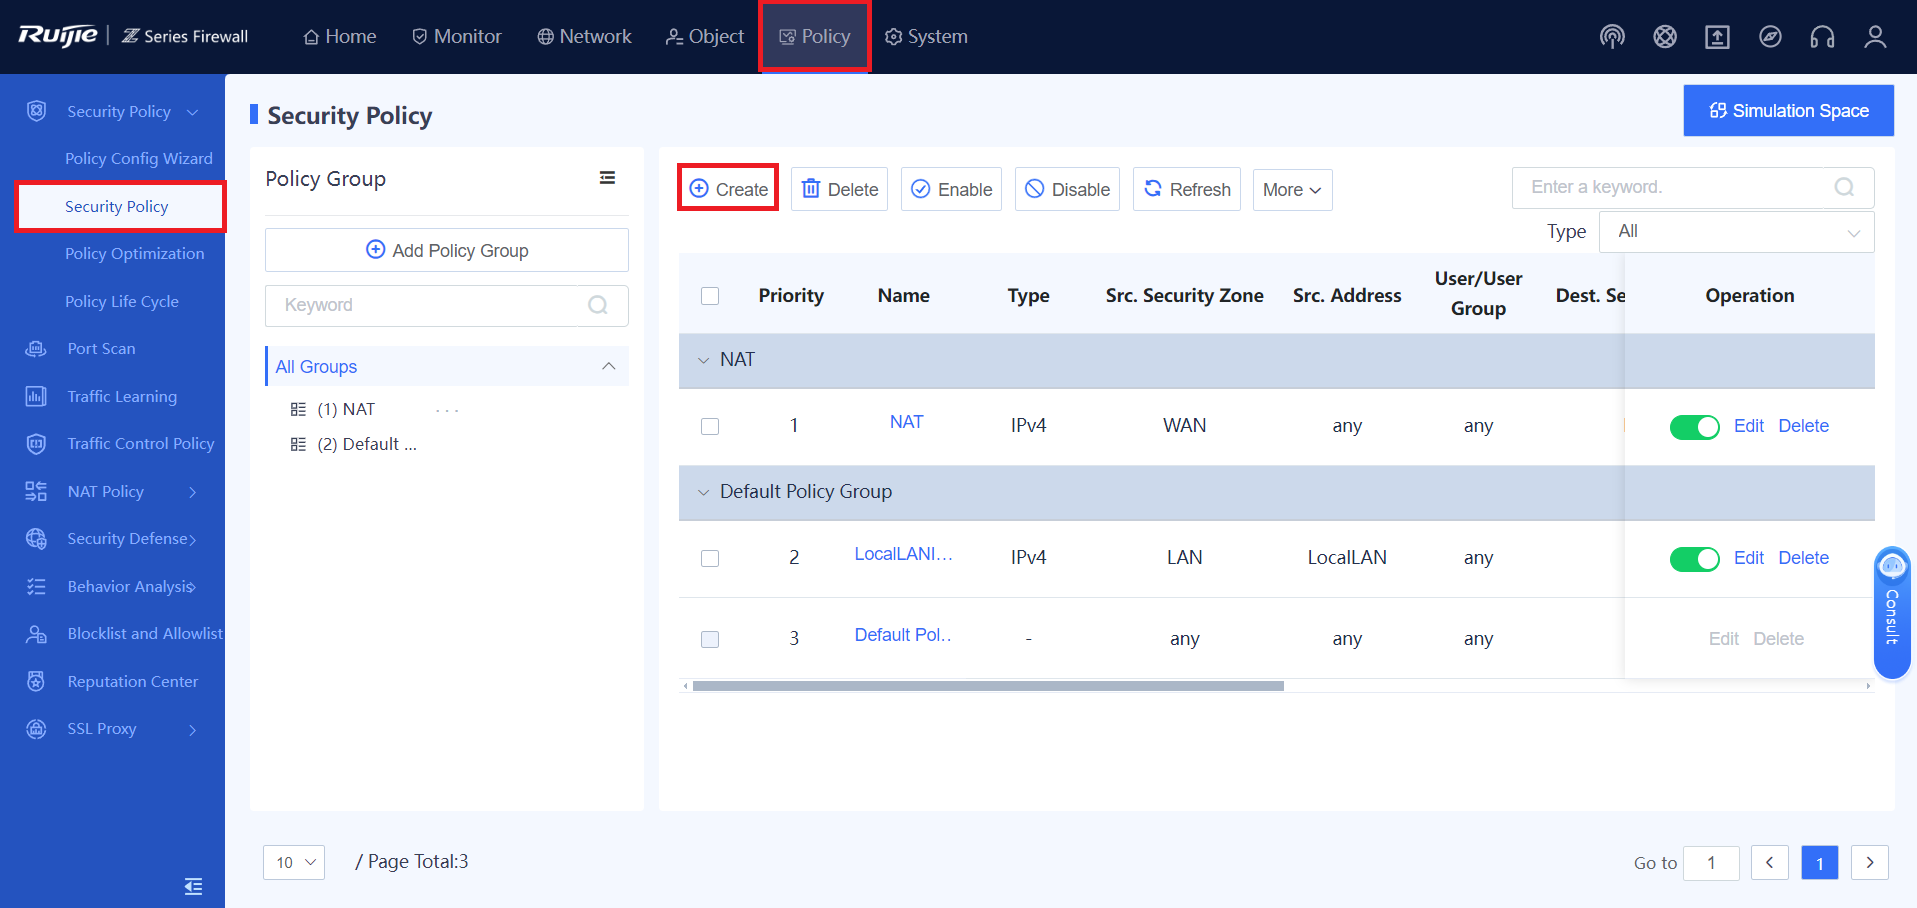Open the page size dropdown showing 10

click(294, 862)
